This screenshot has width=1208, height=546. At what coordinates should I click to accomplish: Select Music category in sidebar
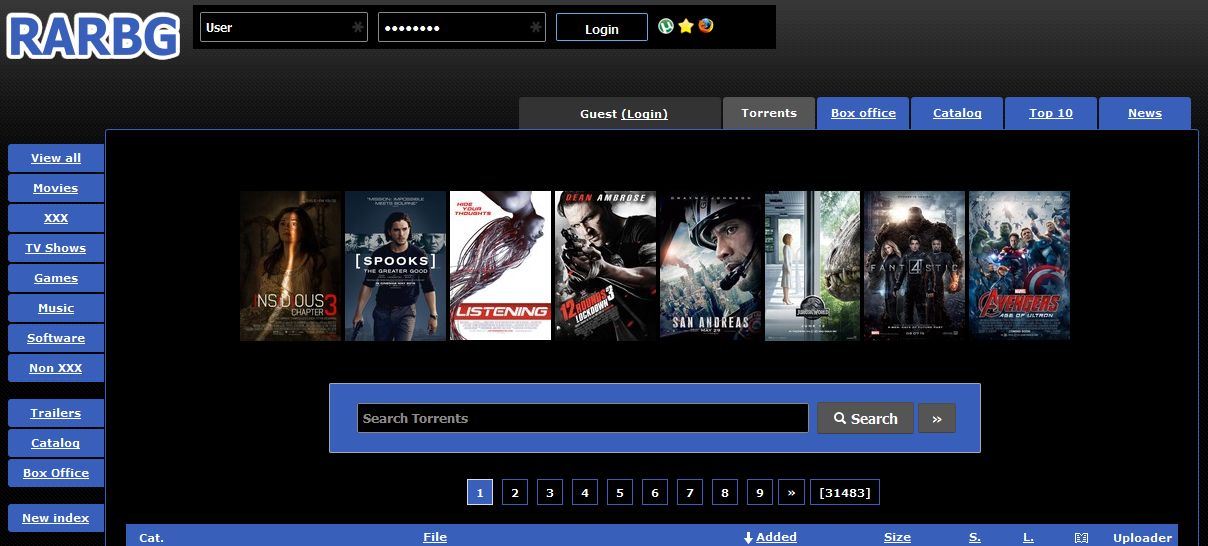(56, 308)
